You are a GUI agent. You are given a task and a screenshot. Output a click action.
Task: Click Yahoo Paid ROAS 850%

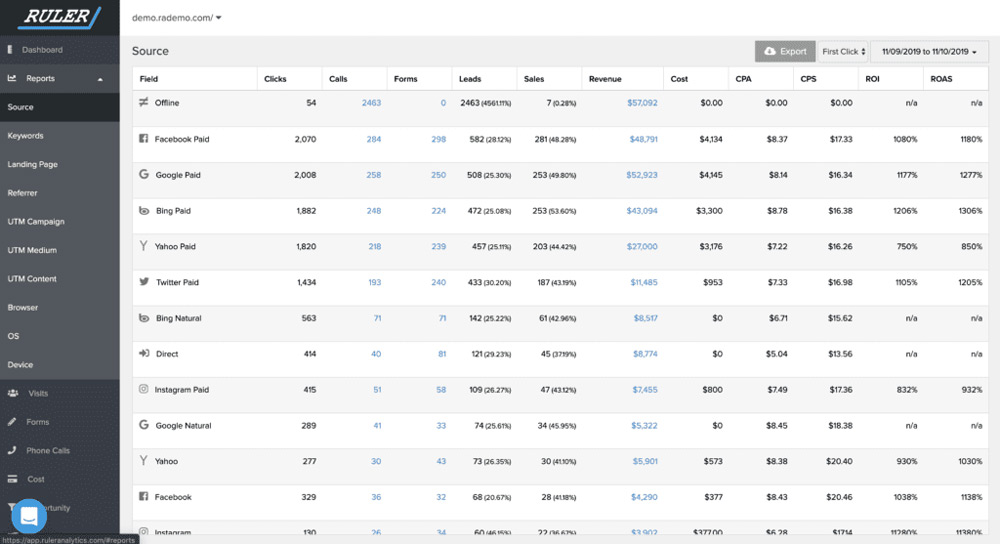click(972, 246)
